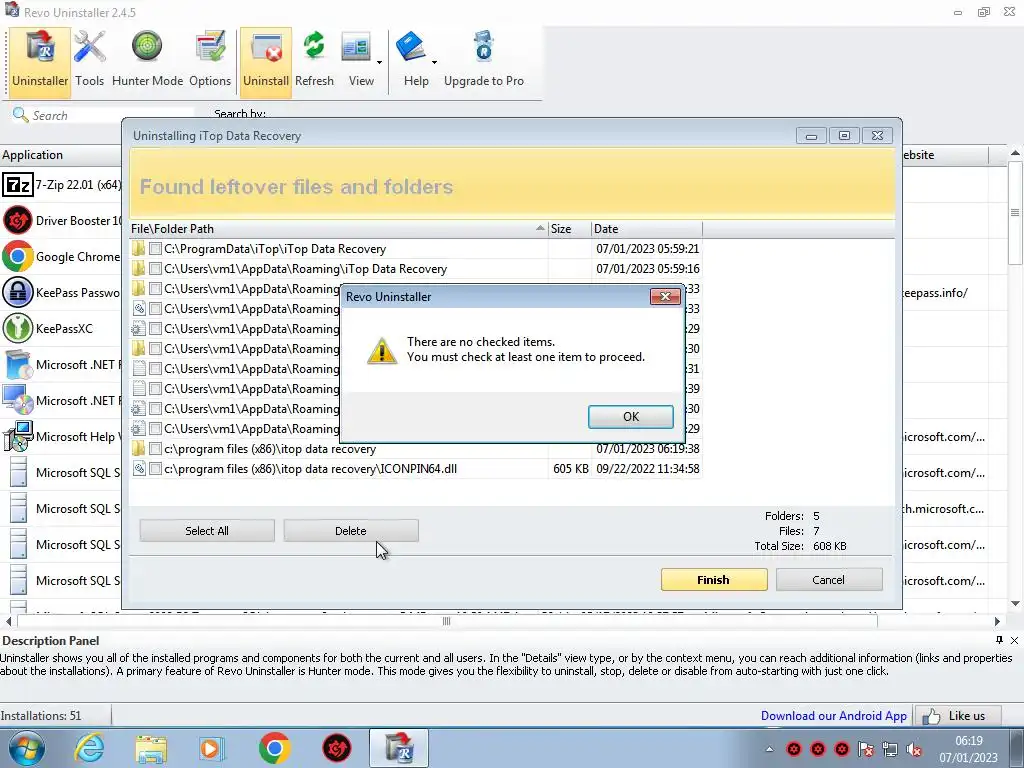Pin the Description Panel
This screenshot has height=768, width=1024.
pyautogui.click(x=999, y=640)
